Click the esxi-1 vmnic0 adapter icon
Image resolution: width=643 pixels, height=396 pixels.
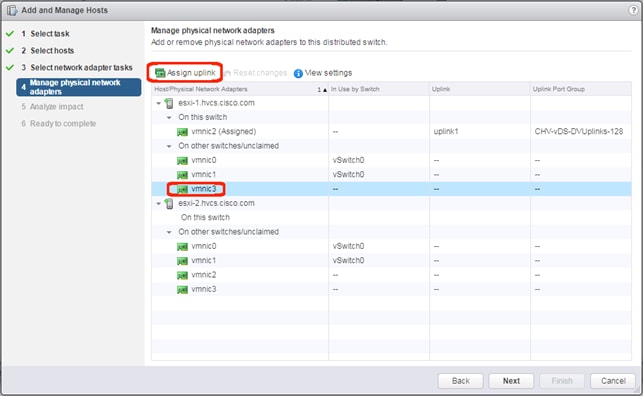point(182,161)
